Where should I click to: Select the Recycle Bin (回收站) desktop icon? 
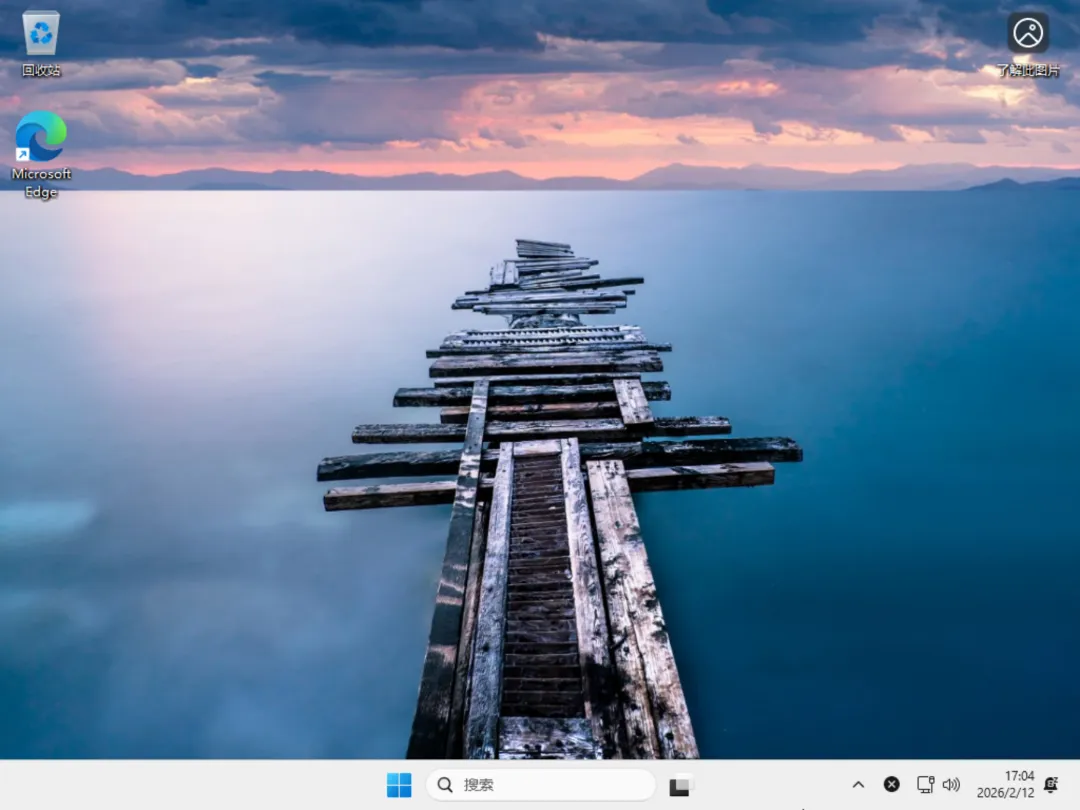click(41, 43)
